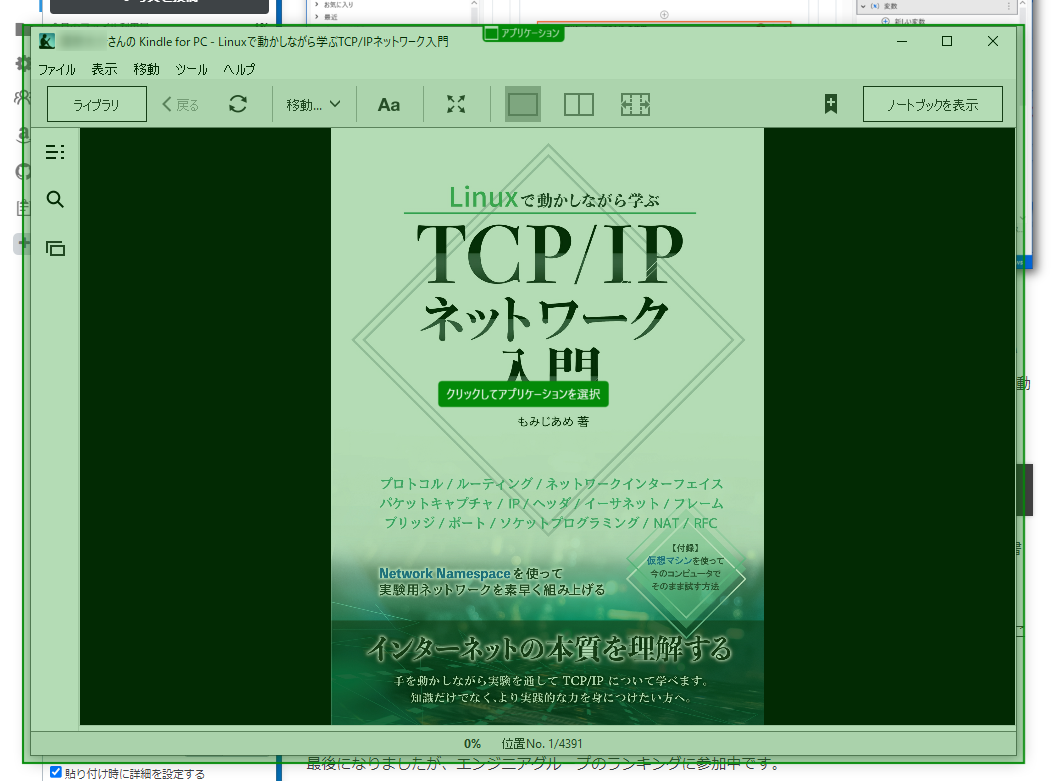Screen dimensions: 1053x781
Task: Maximize the Kindle window
Action: [x=947, y=42]
